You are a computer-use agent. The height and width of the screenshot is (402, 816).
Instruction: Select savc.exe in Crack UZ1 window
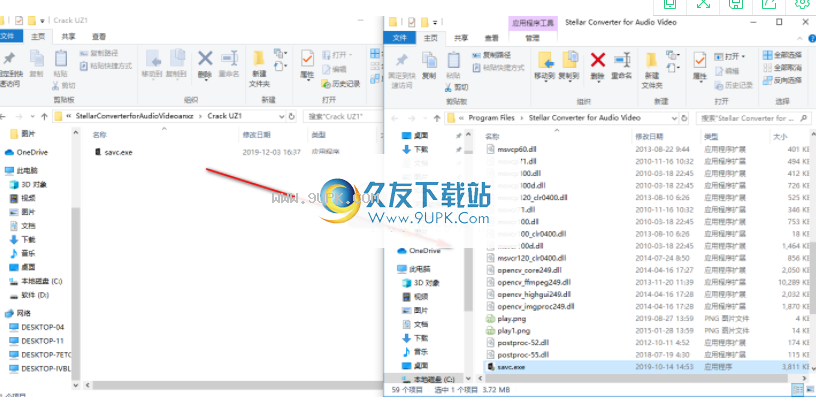coord(118,153)
